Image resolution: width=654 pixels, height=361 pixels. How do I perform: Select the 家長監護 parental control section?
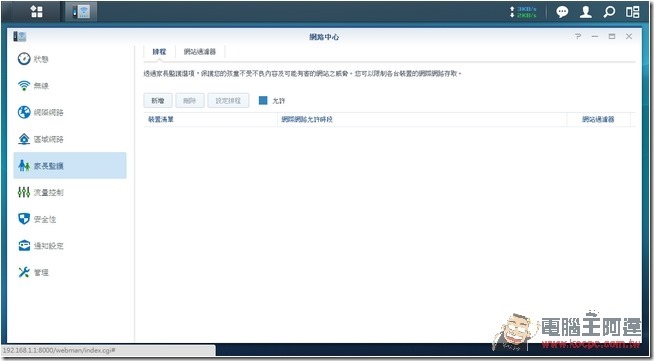(x=70, y=165)
